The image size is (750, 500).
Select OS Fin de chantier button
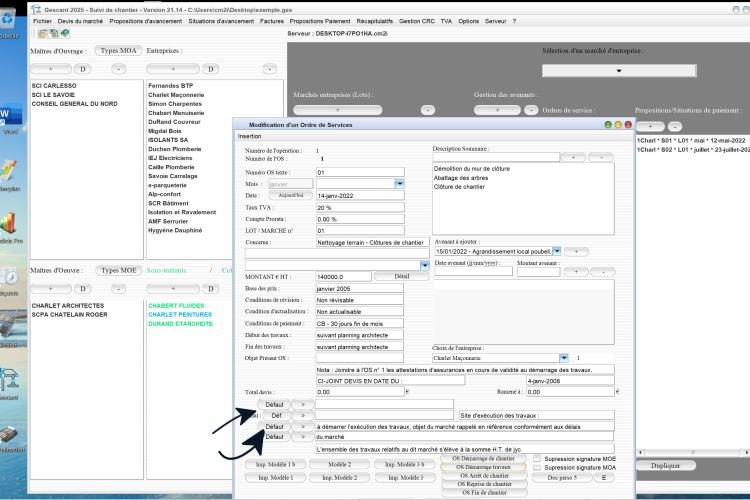(x=484, y=492)
